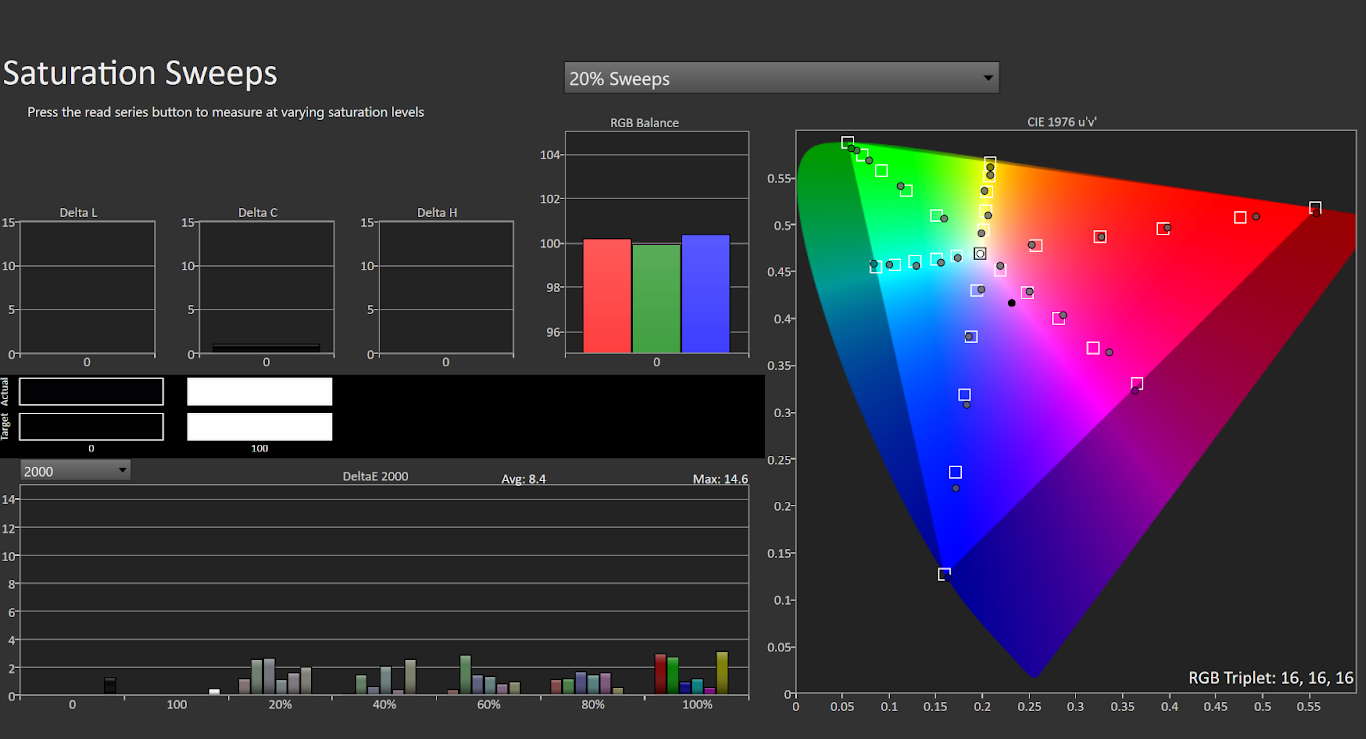Click the Target white swatch labeled 100
The width and height of the screenshot is (1366, 739).
(x=260, y=427)
